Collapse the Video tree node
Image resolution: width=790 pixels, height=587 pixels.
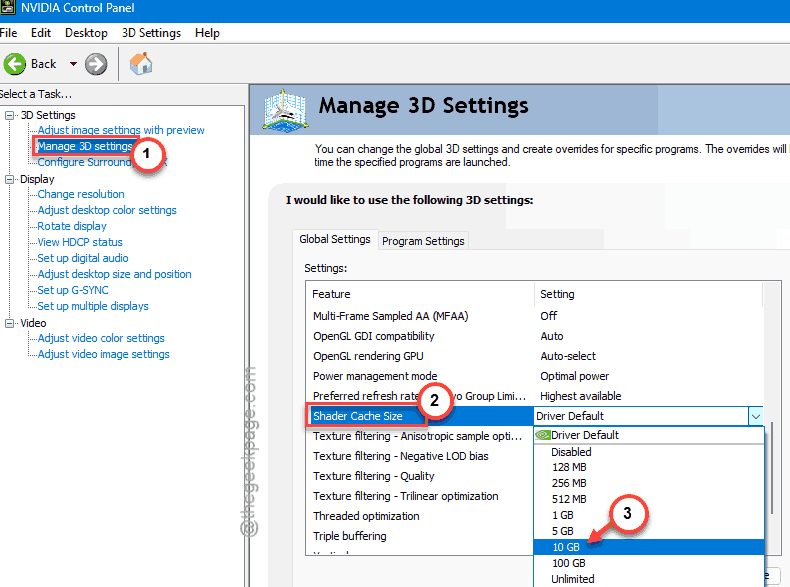click(9, 323)
